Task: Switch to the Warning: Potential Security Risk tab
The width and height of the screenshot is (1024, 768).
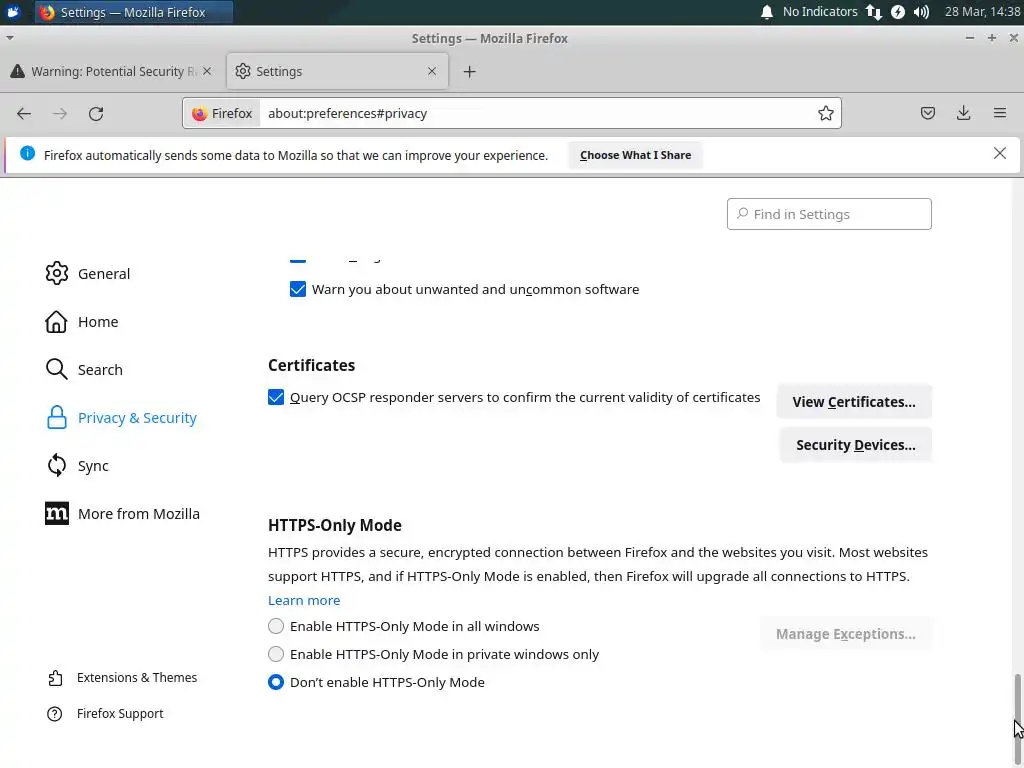Action: 108,72
